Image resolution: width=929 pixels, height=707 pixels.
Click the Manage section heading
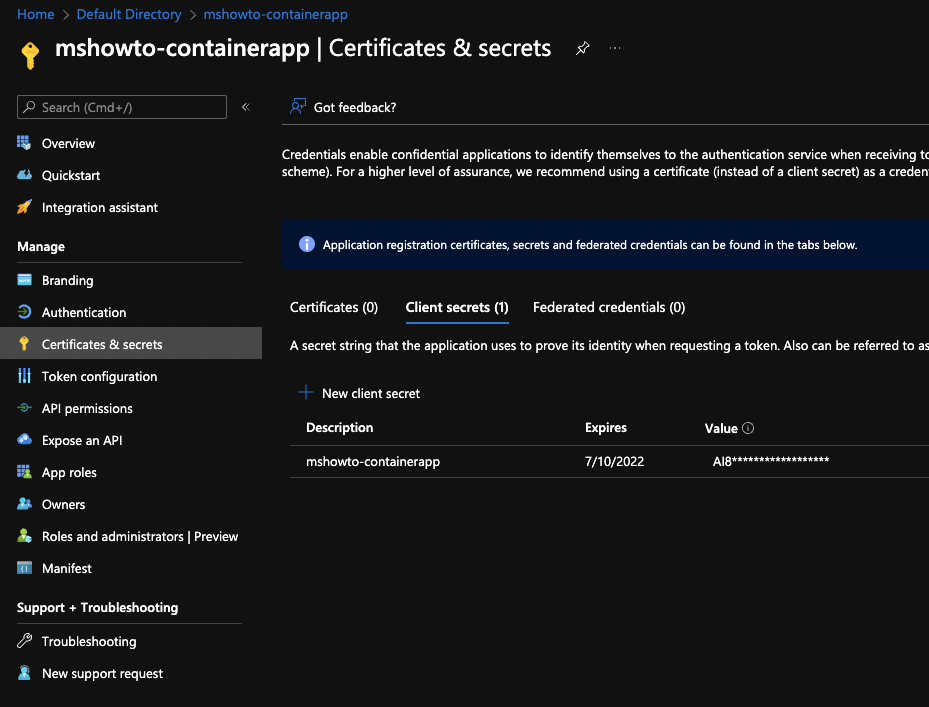(x=41, y=247)
